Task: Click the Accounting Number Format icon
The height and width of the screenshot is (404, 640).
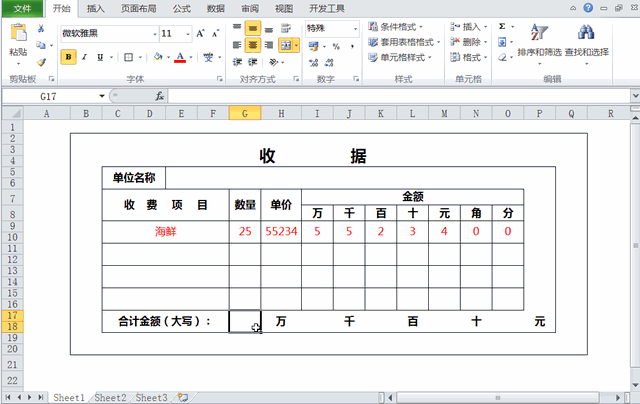Action: coord(313,46)
